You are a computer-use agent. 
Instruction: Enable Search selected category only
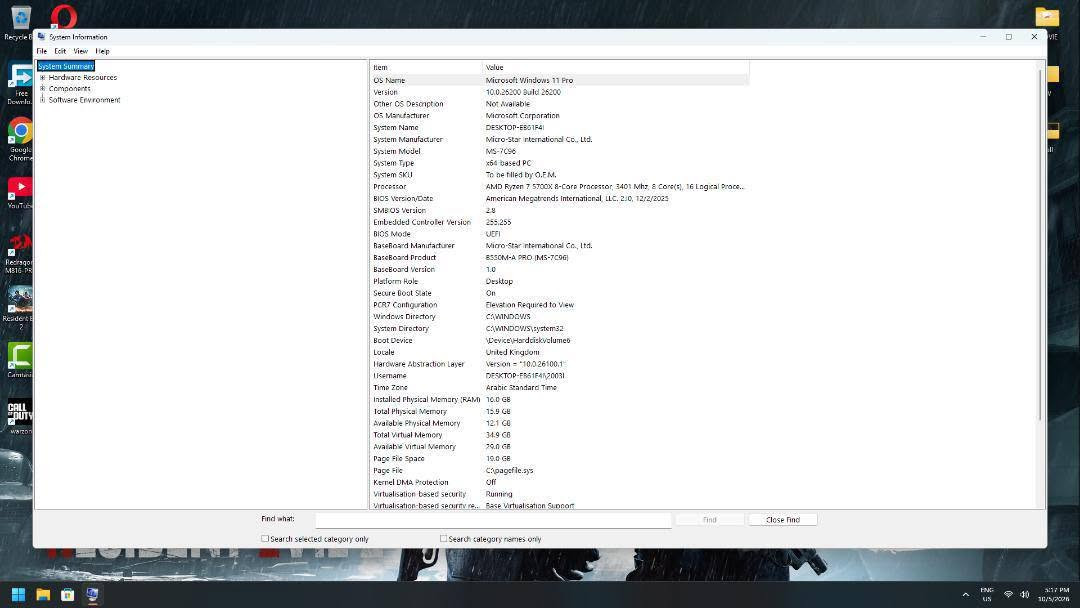coord(264,538)
